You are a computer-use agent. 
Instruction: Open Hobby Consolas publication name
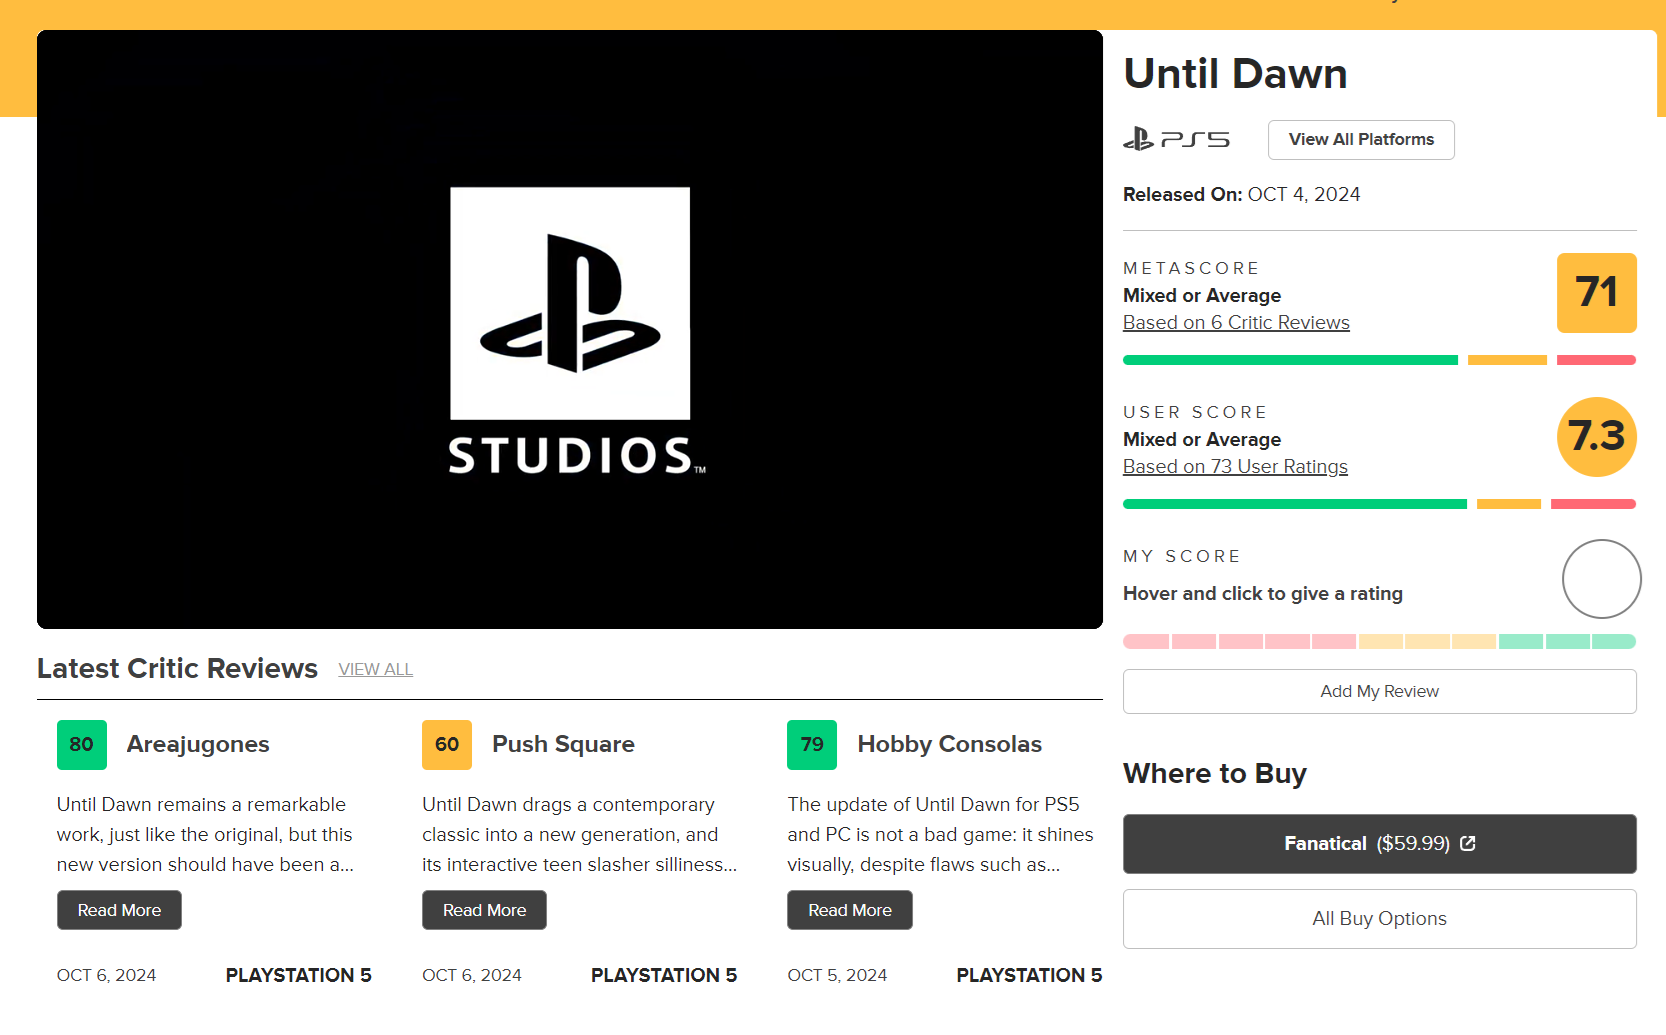(x=949, y=744)
